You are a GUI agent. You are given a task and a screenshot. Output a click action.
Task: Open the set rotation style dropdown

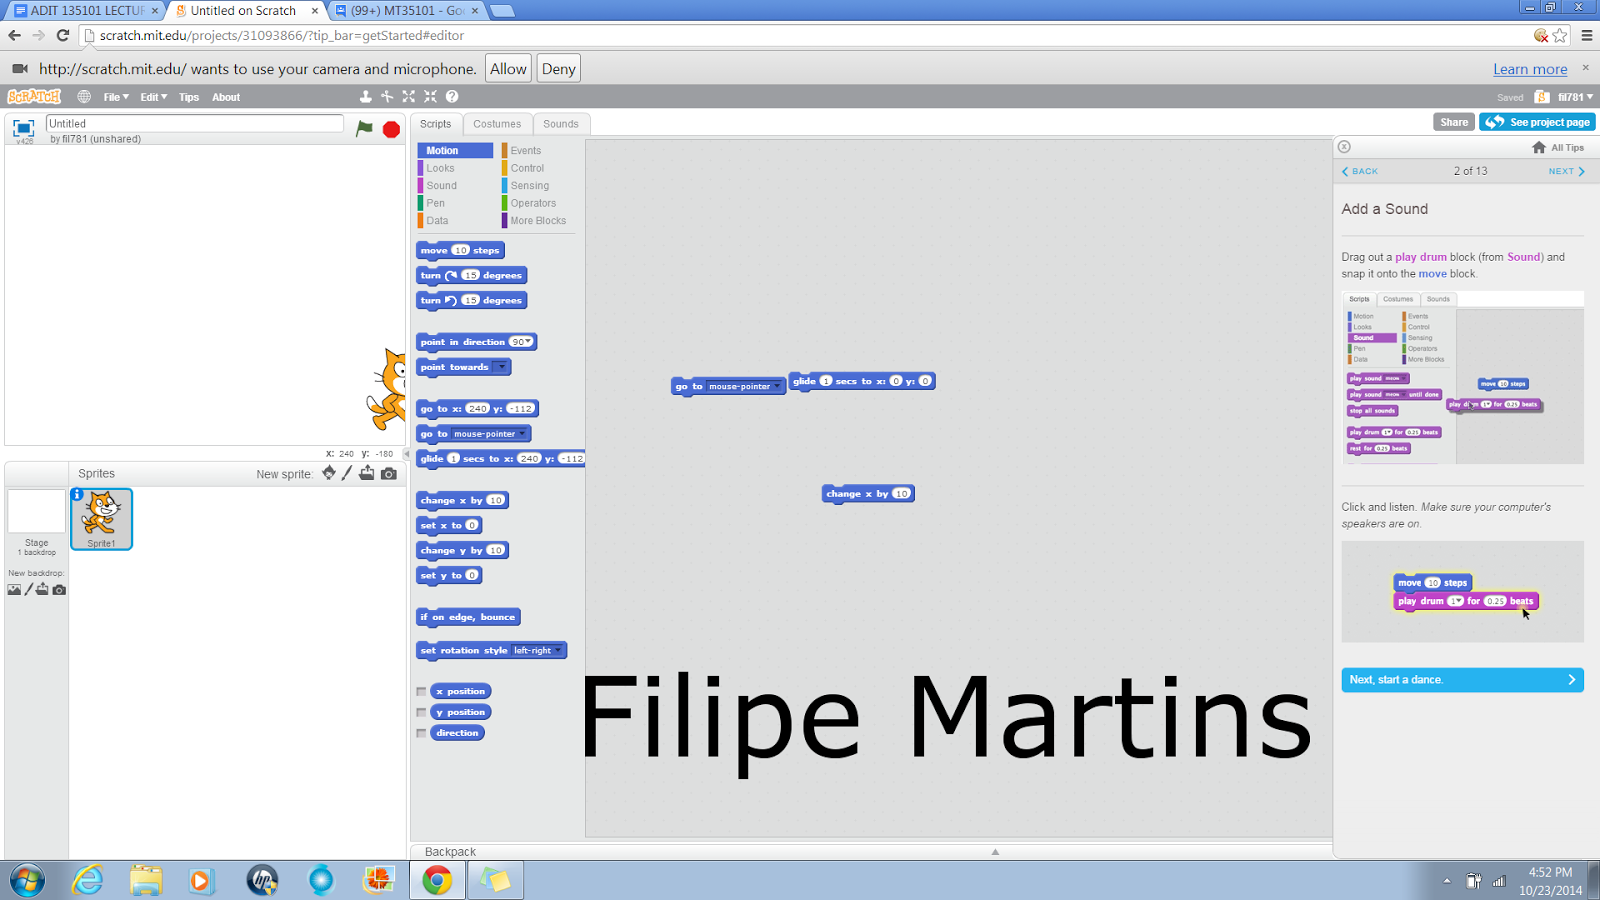(558, 650)
